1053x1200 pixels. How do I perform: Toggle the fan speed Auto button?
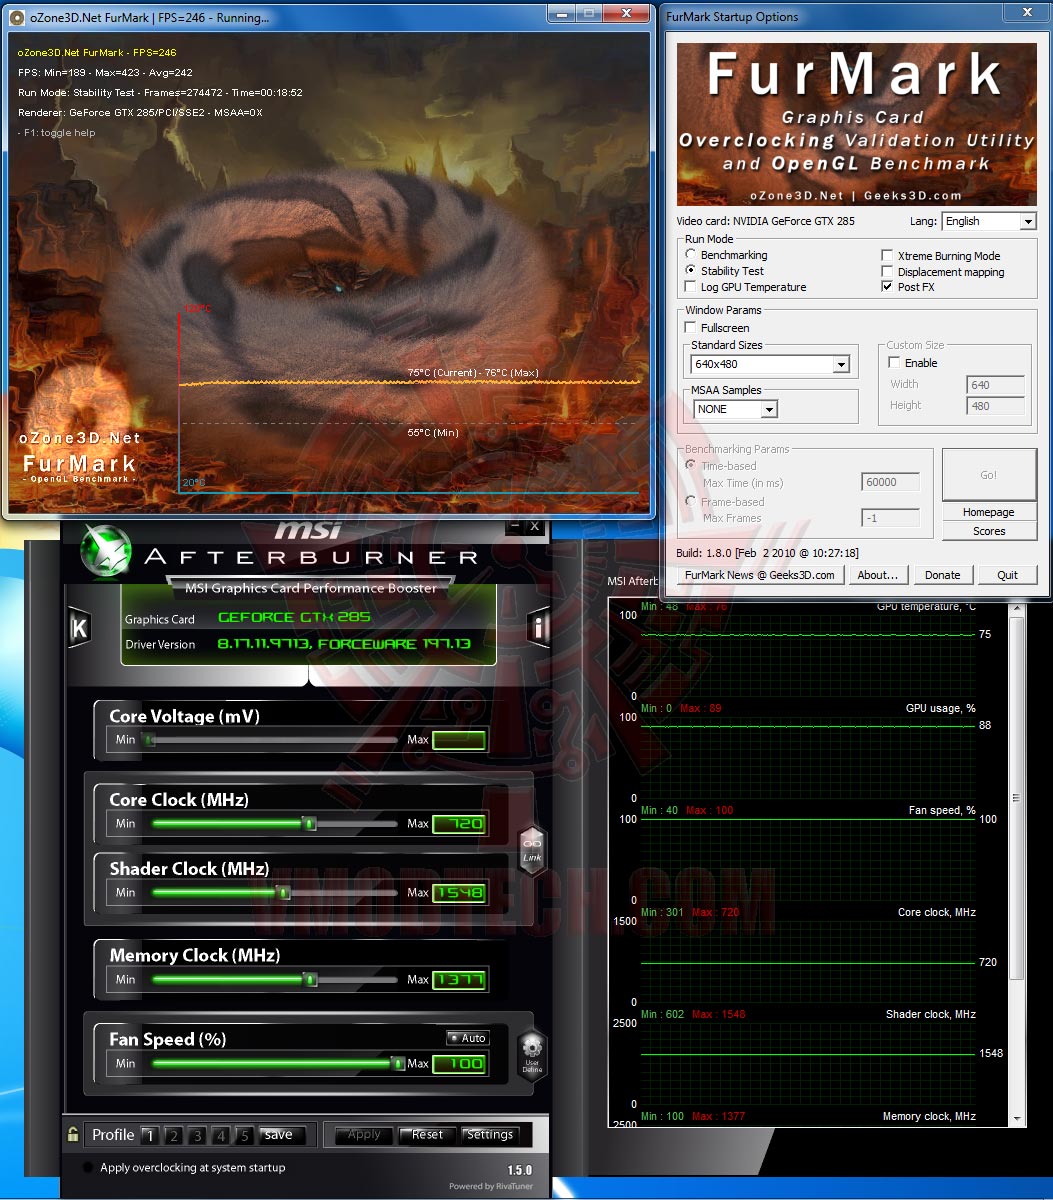[x=467, y=1038]
